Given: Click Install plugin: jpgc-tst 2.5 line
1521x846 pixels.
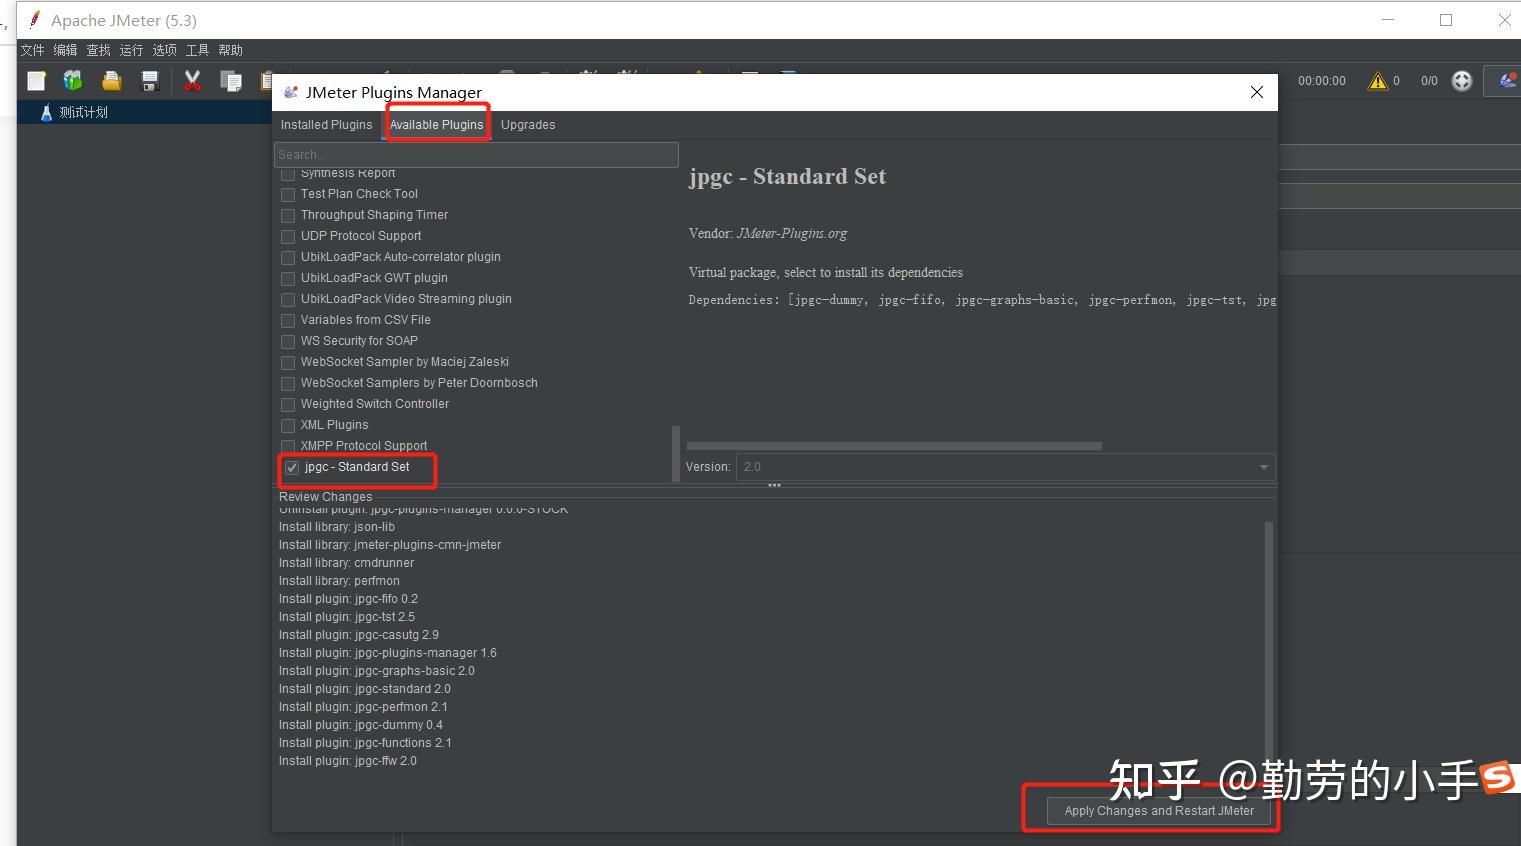Looking at the screenshot, I should [347, 617].
